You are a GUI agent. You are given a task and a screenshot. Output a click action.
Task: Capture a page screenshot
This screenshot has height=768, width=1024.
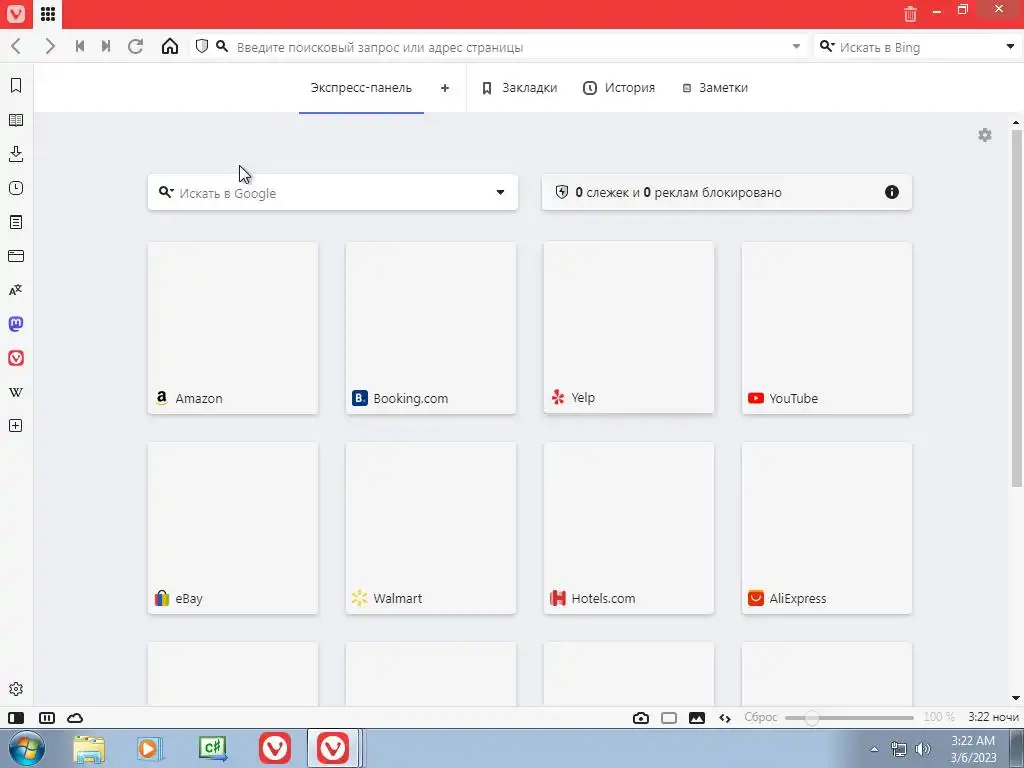641,718
